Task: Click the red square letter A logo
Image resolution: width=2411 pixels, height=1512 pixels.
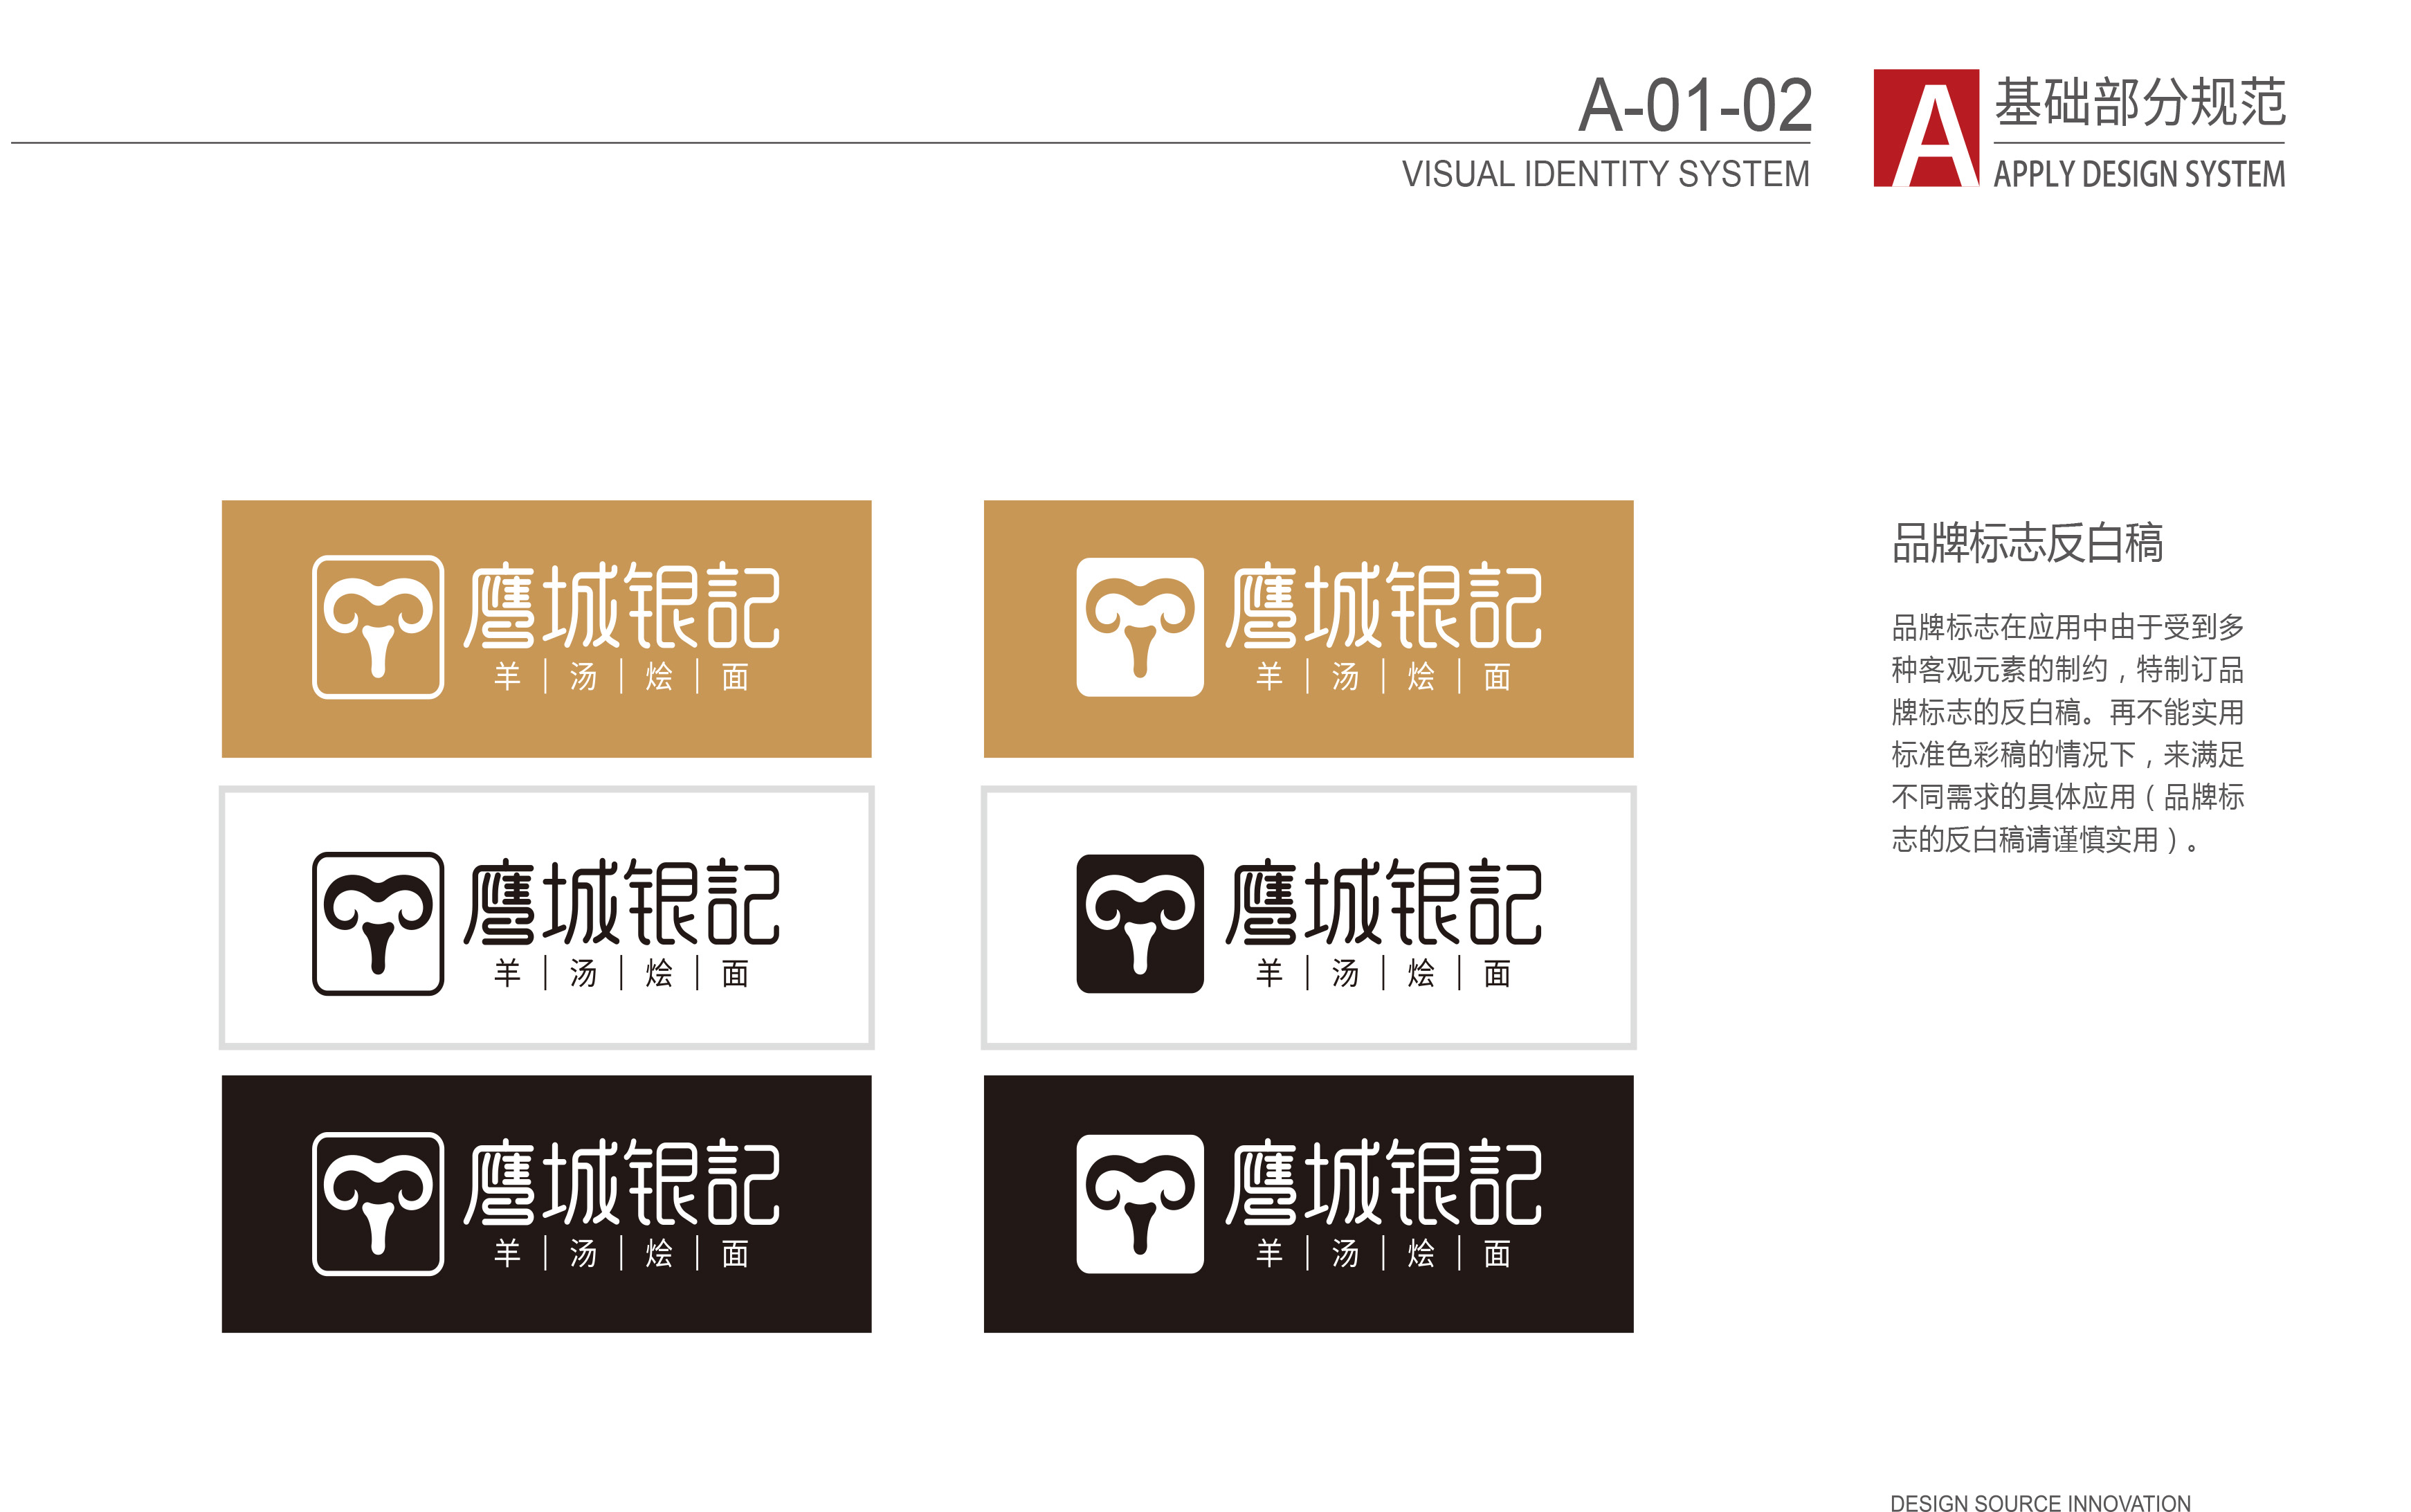Action: tap(1925, 128)
